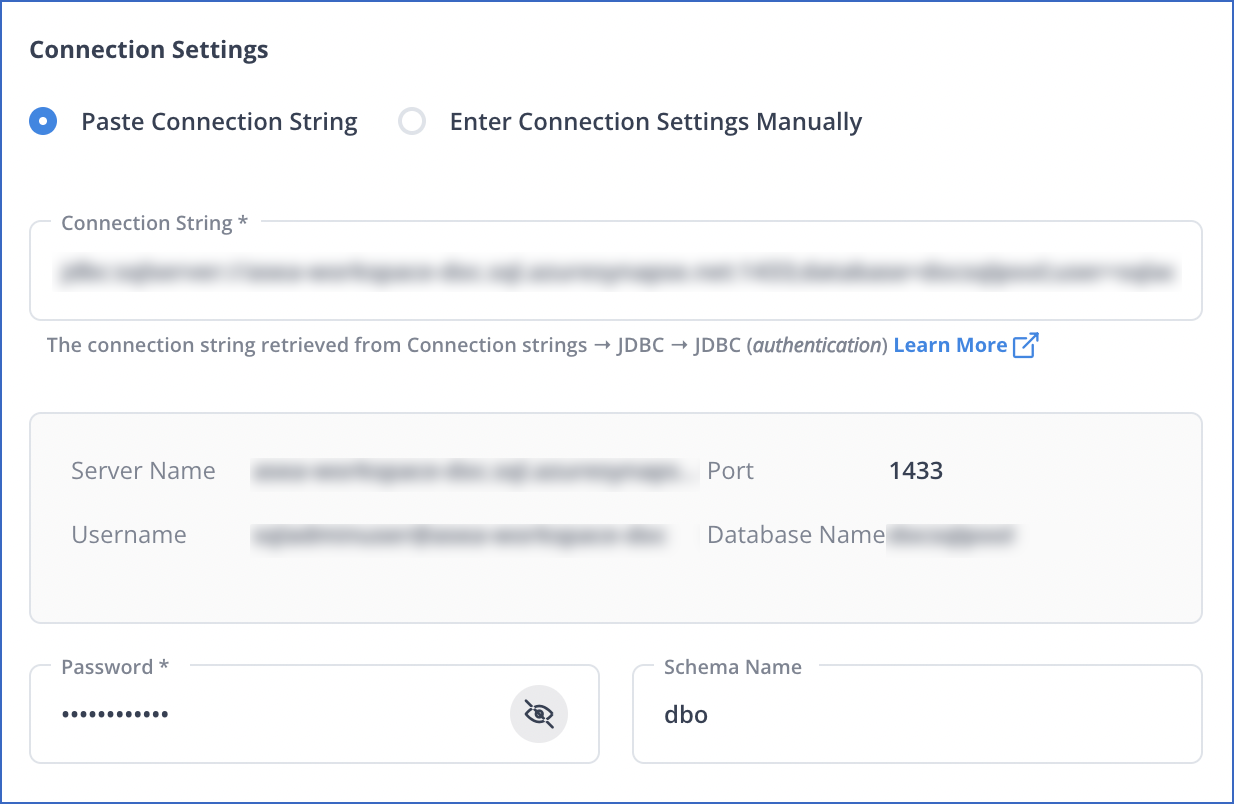The width and height of the screenshot is (1234, 804).
Task: Select the Port value 1433
Action: pyautogui.click(x=916, y=470)
